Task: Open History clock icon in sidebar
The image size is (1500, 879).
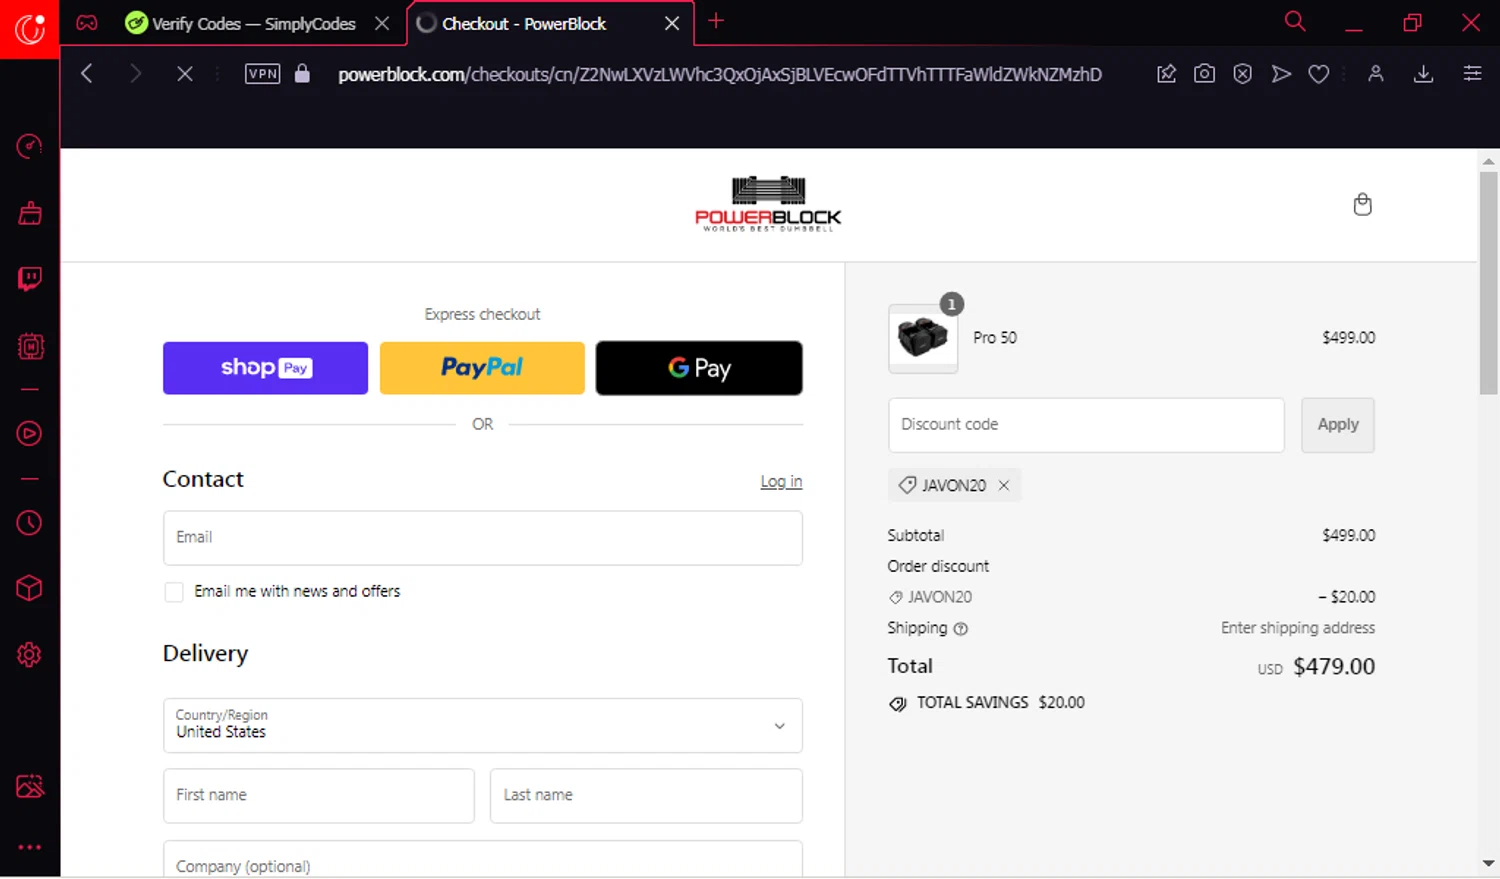Action: (29, 522)
